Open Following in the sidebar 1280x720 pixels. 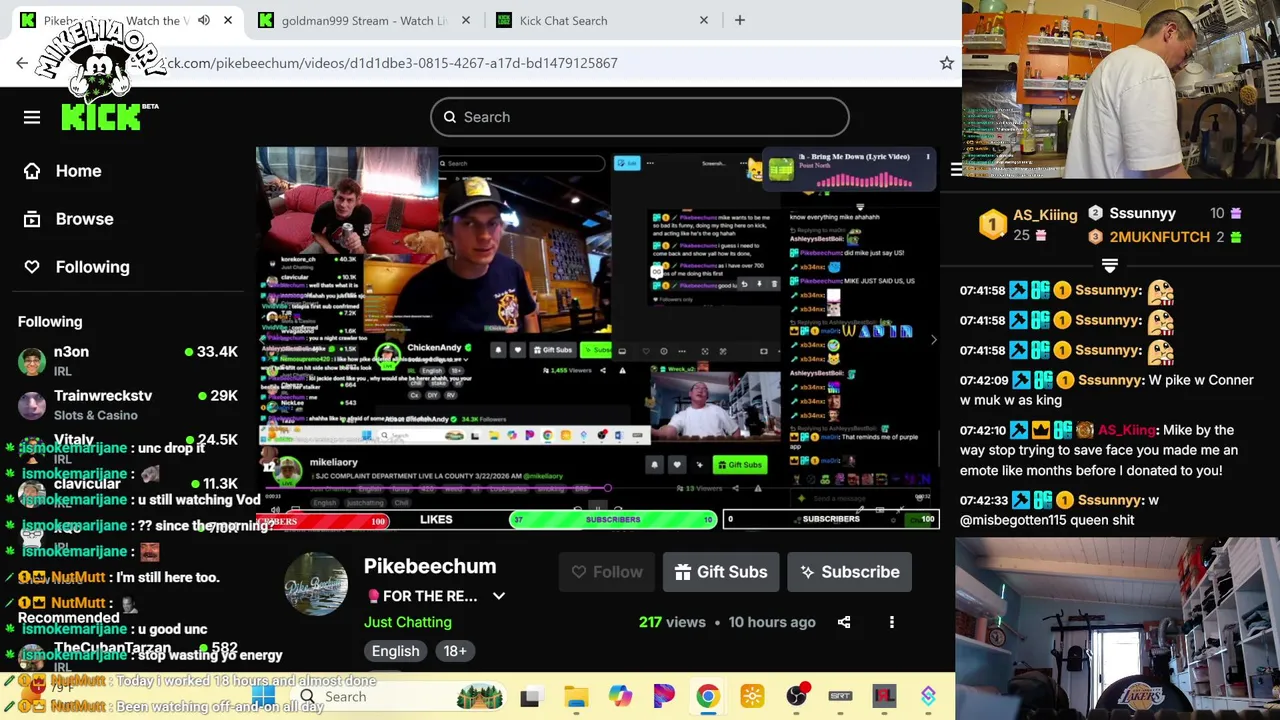pos(77,267)
